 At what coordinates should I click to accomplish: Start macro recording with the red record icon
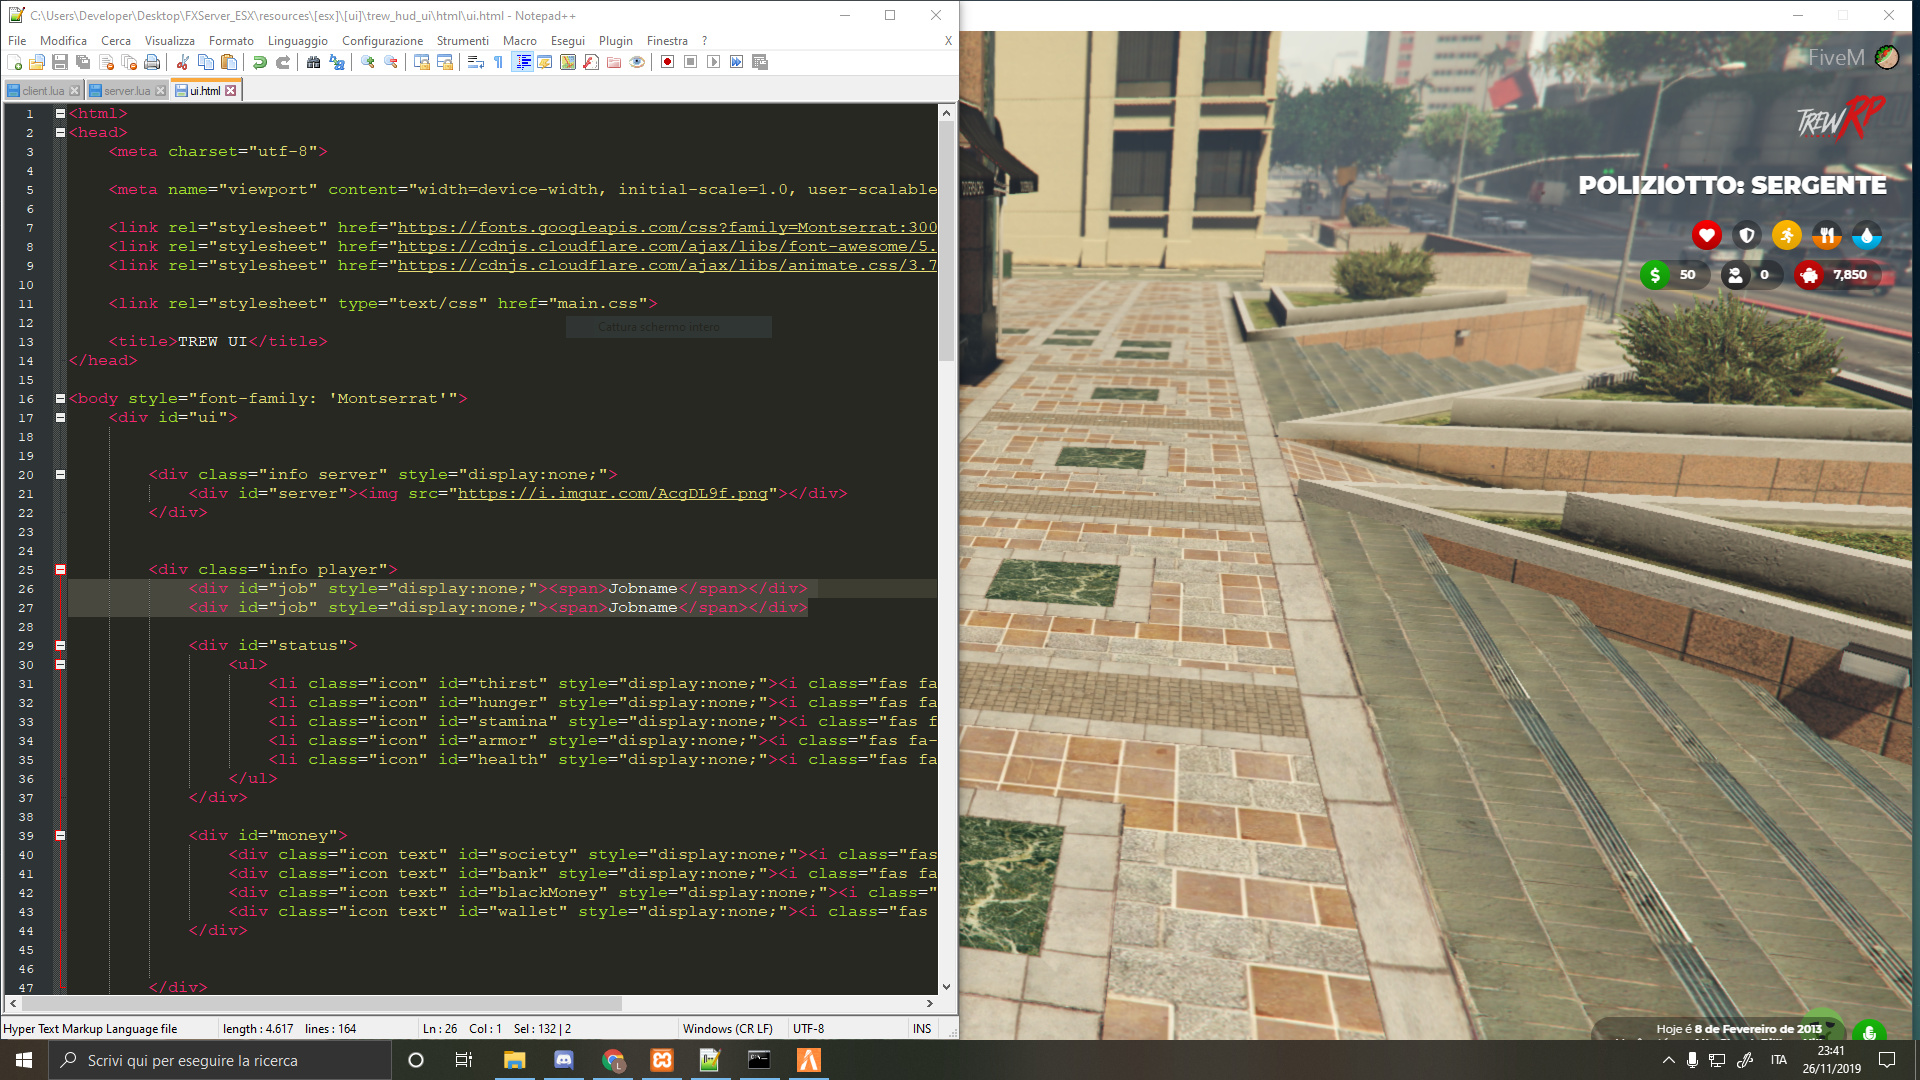pos(665,62)
